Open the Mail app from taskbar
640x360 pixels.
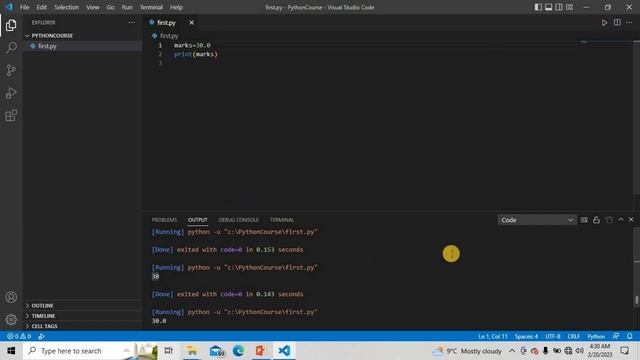[216, 351]
